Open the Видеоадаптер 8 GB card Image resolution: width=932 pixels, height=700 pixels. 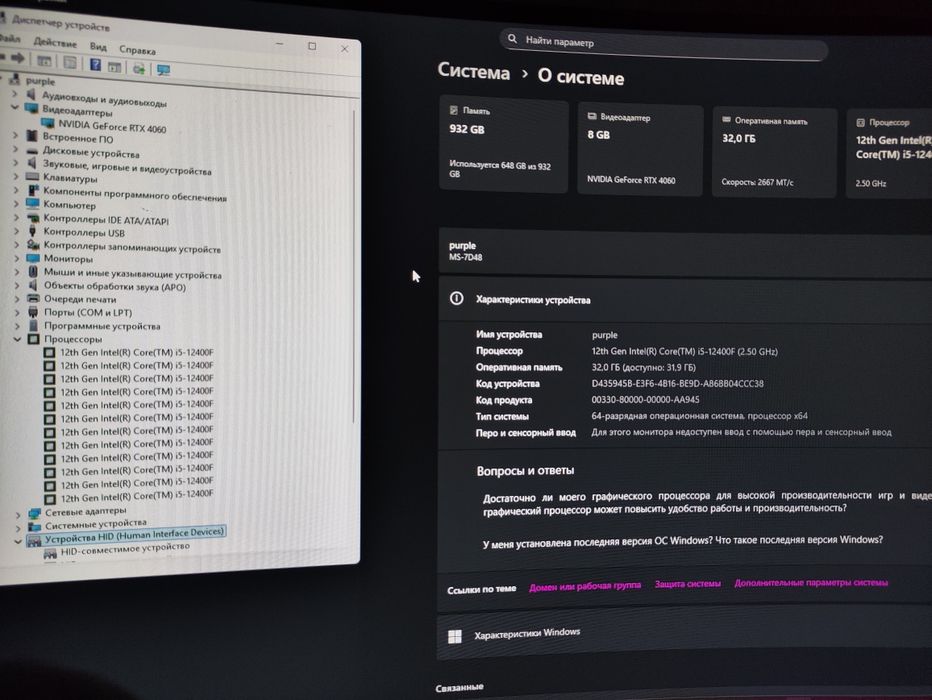pos(640,150)
